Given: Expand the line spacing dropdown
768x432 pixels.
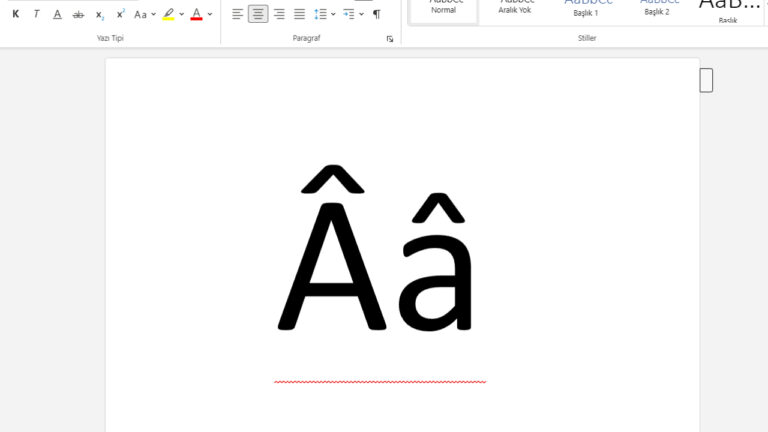Looking at the screenshot, I should pos(333,14).
